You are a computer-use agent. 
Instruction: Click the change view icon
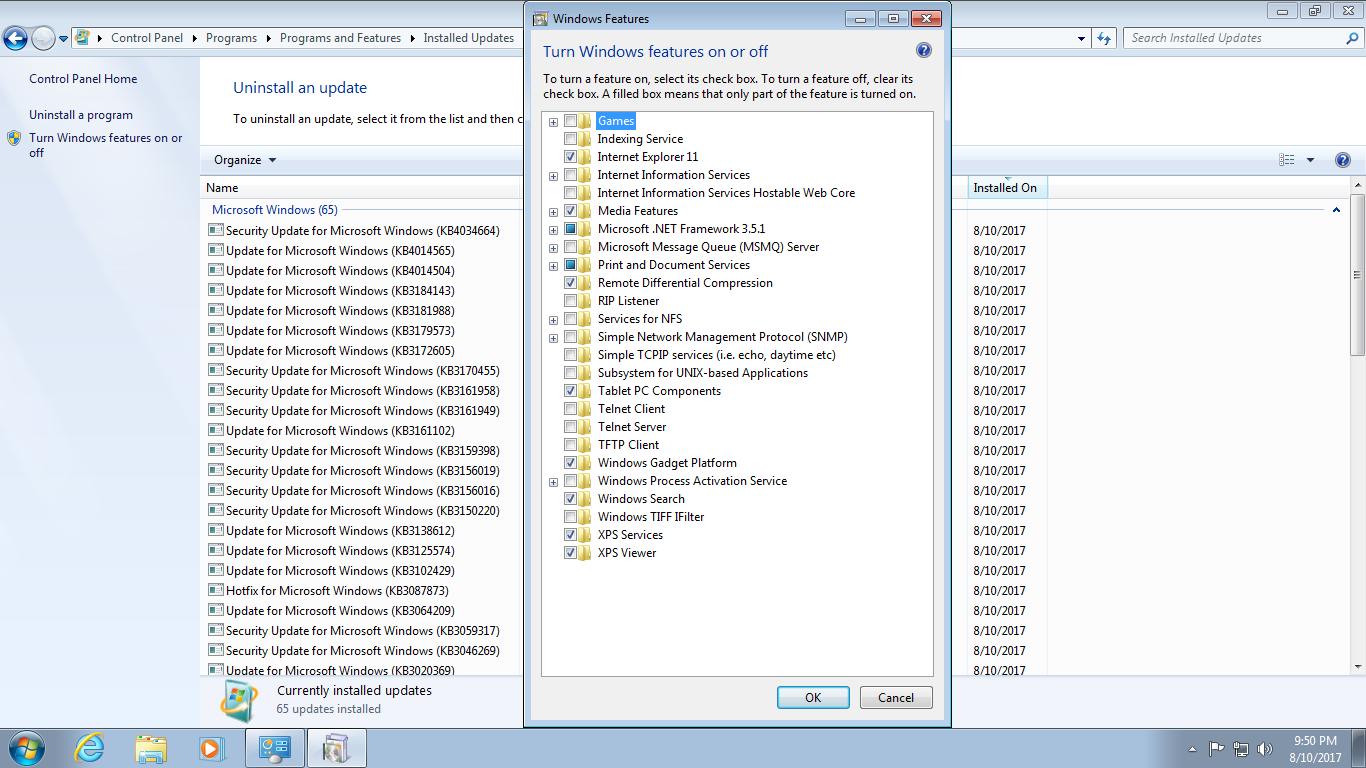[1287, 160]
